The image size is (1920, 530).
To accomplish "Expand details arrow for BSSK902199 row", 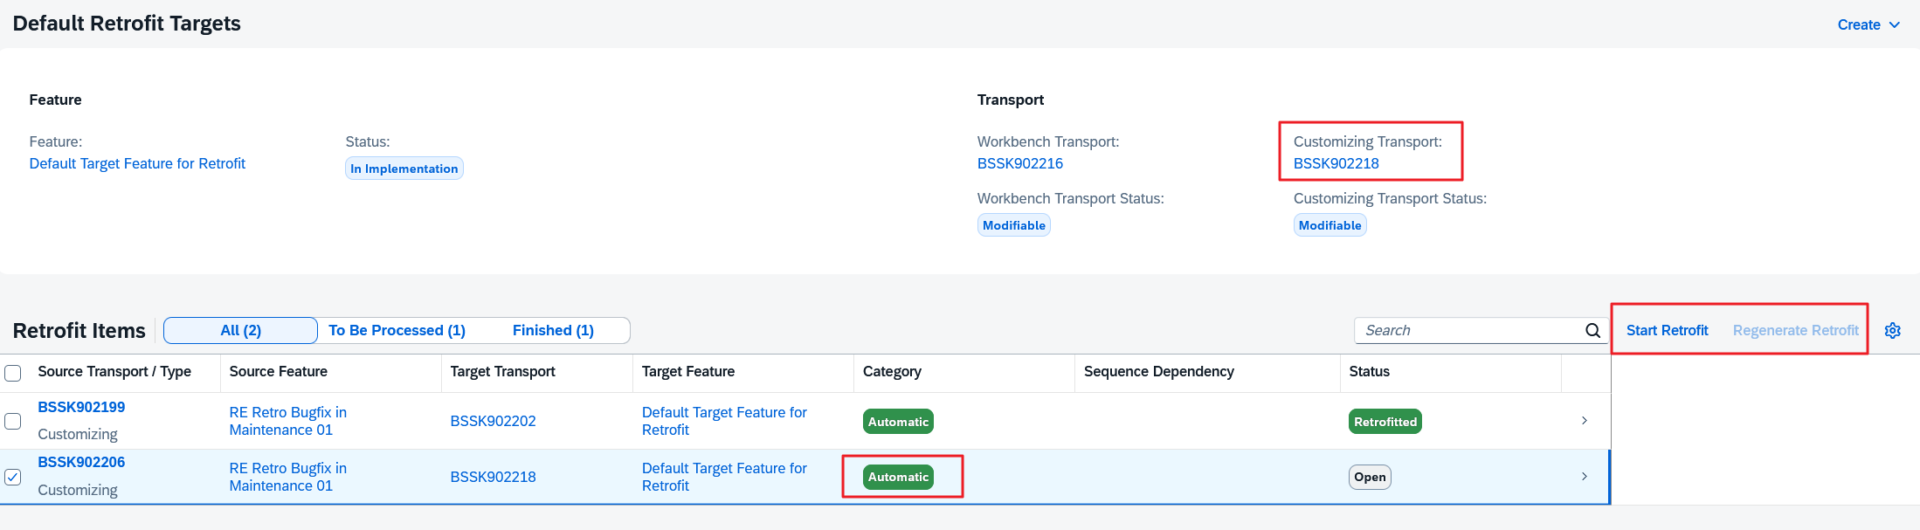I will click(x=1584, y=421).
